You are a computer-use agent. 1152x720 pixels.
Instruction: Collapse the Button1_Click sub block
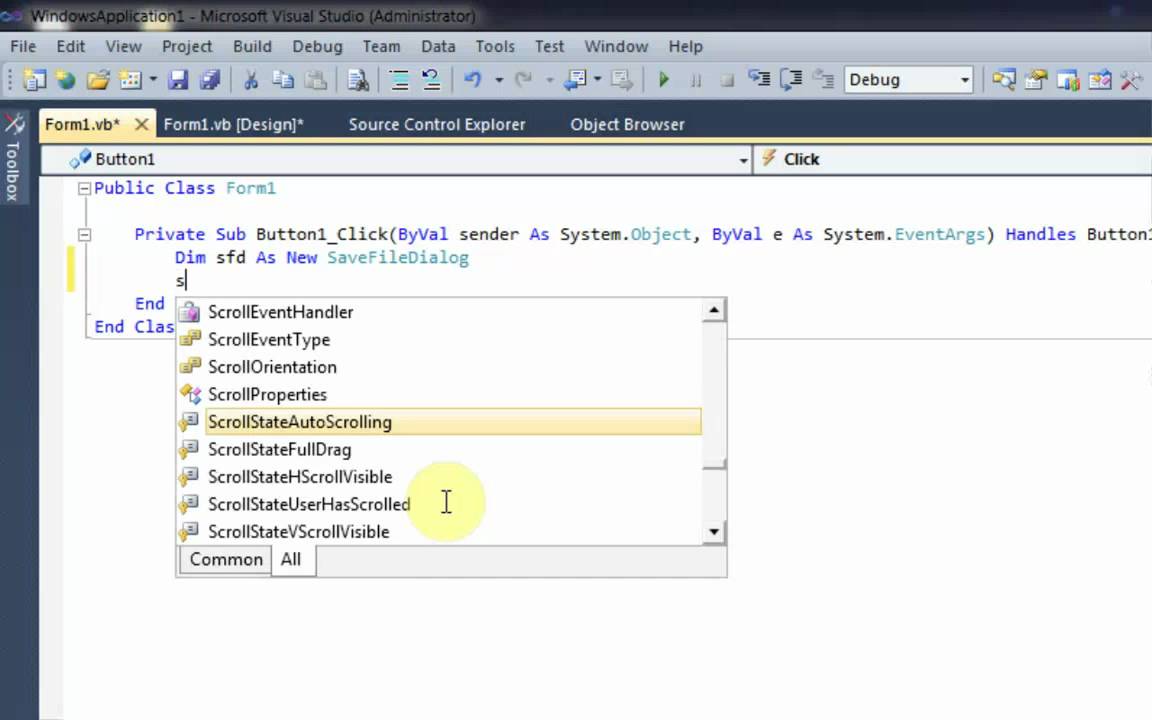[x=84, y=235]
